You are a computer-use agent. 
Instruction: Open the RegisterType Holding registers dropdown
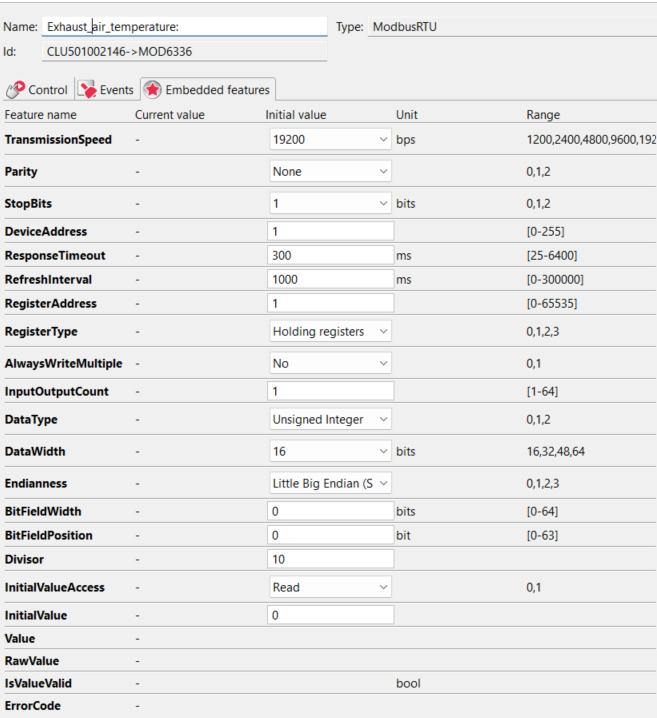click(330, 331)
